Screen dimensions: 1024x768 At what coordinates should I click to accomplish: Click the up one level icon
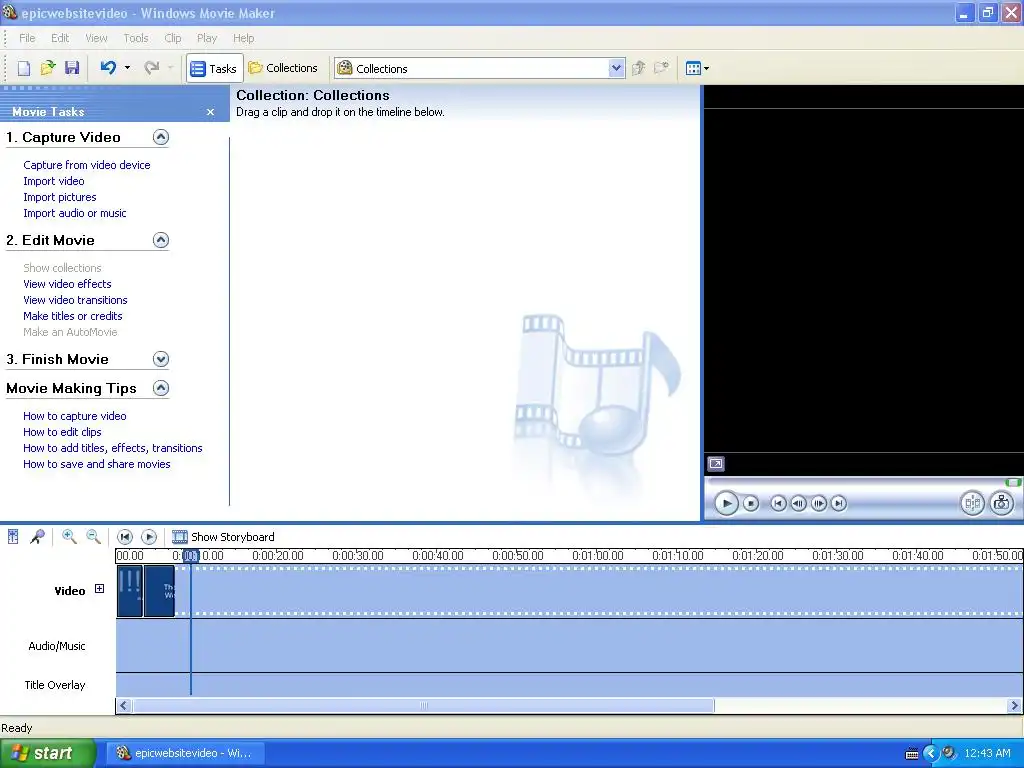pyautogui.click(x=639, y=68)
